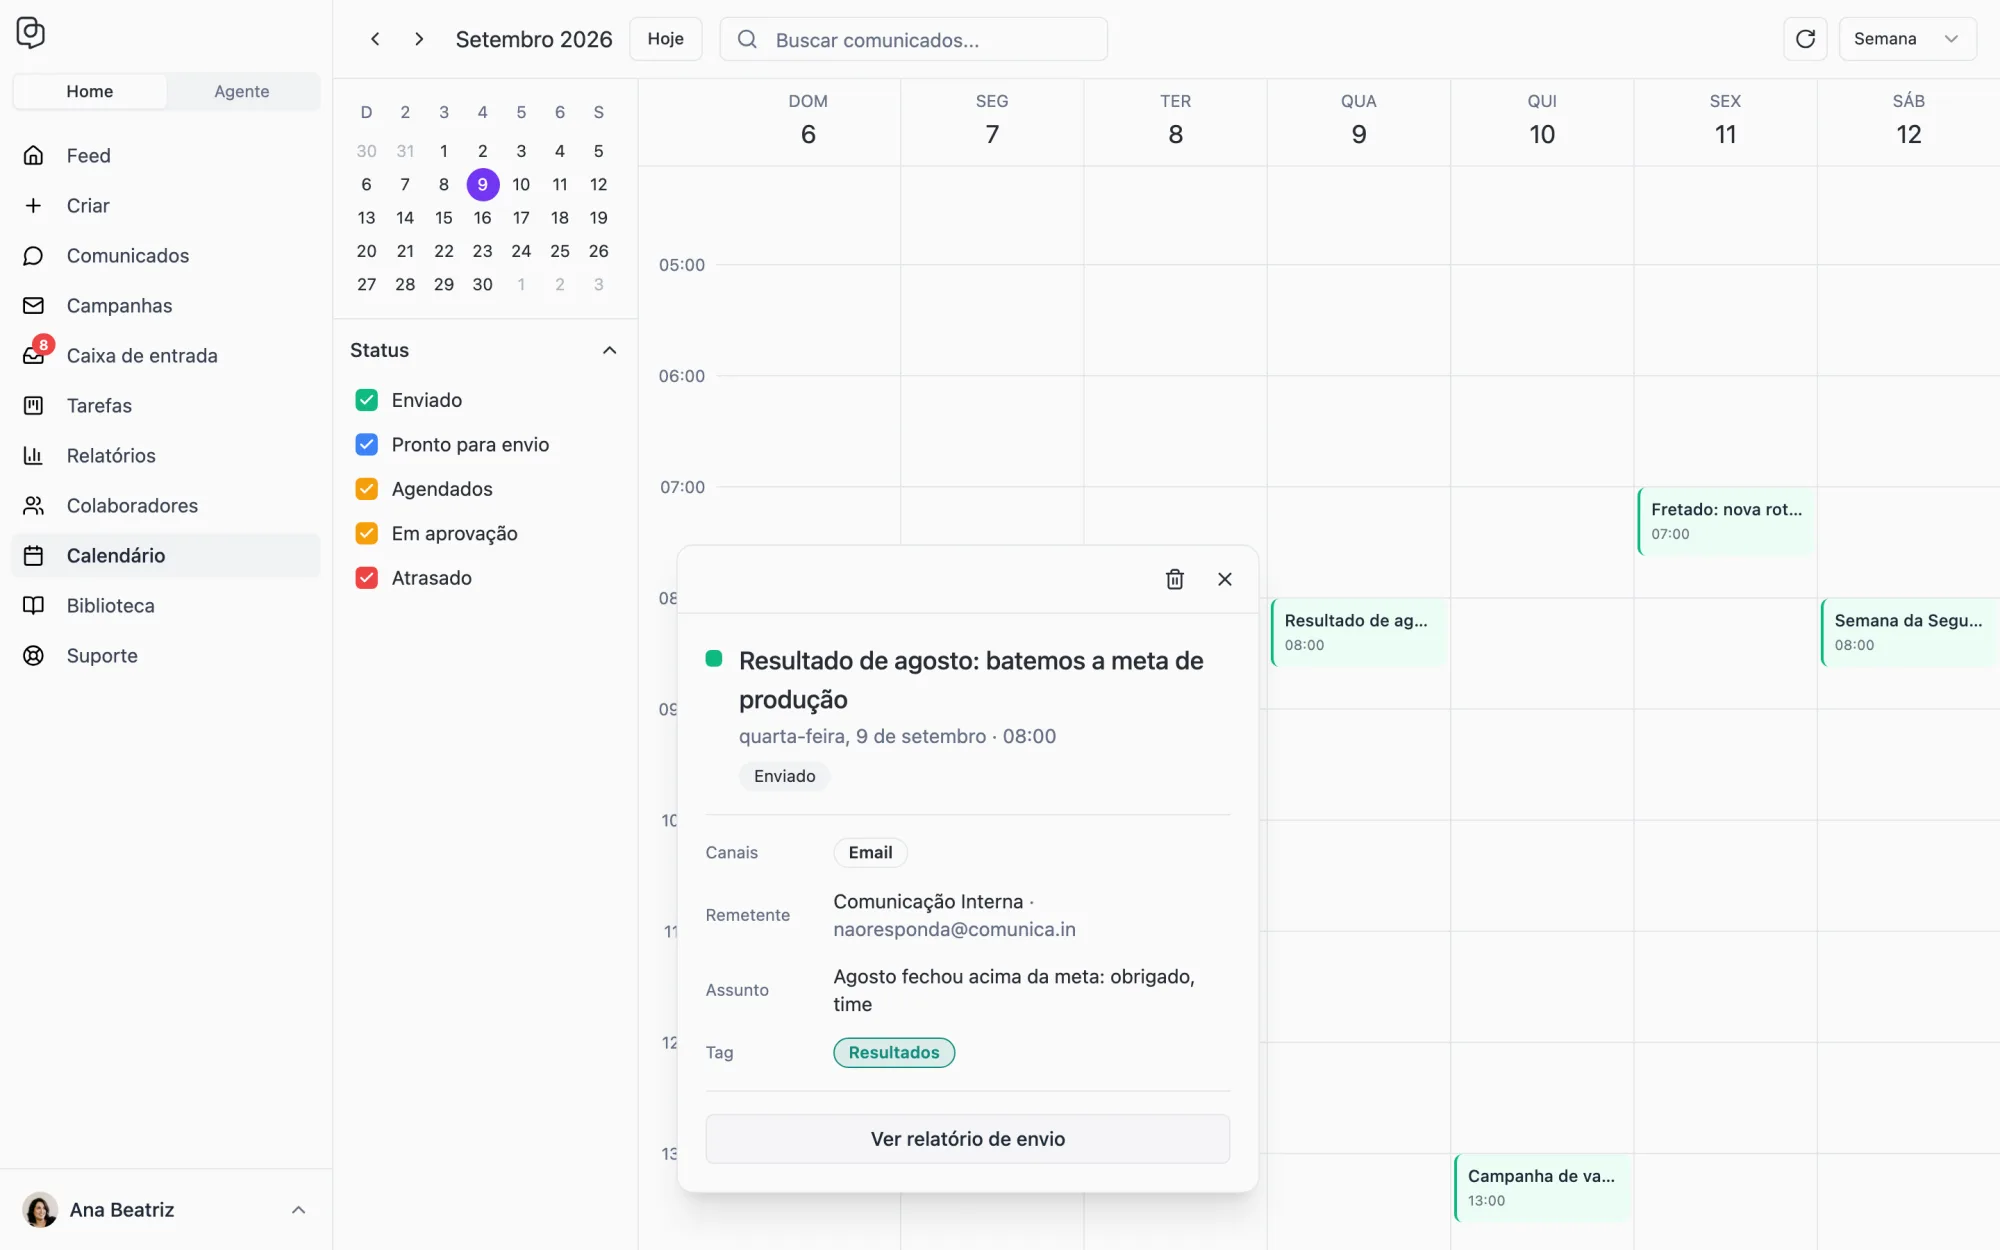Open Campanhas envelope icon
Viewport: 2000px width, 1250px height.
33,306
